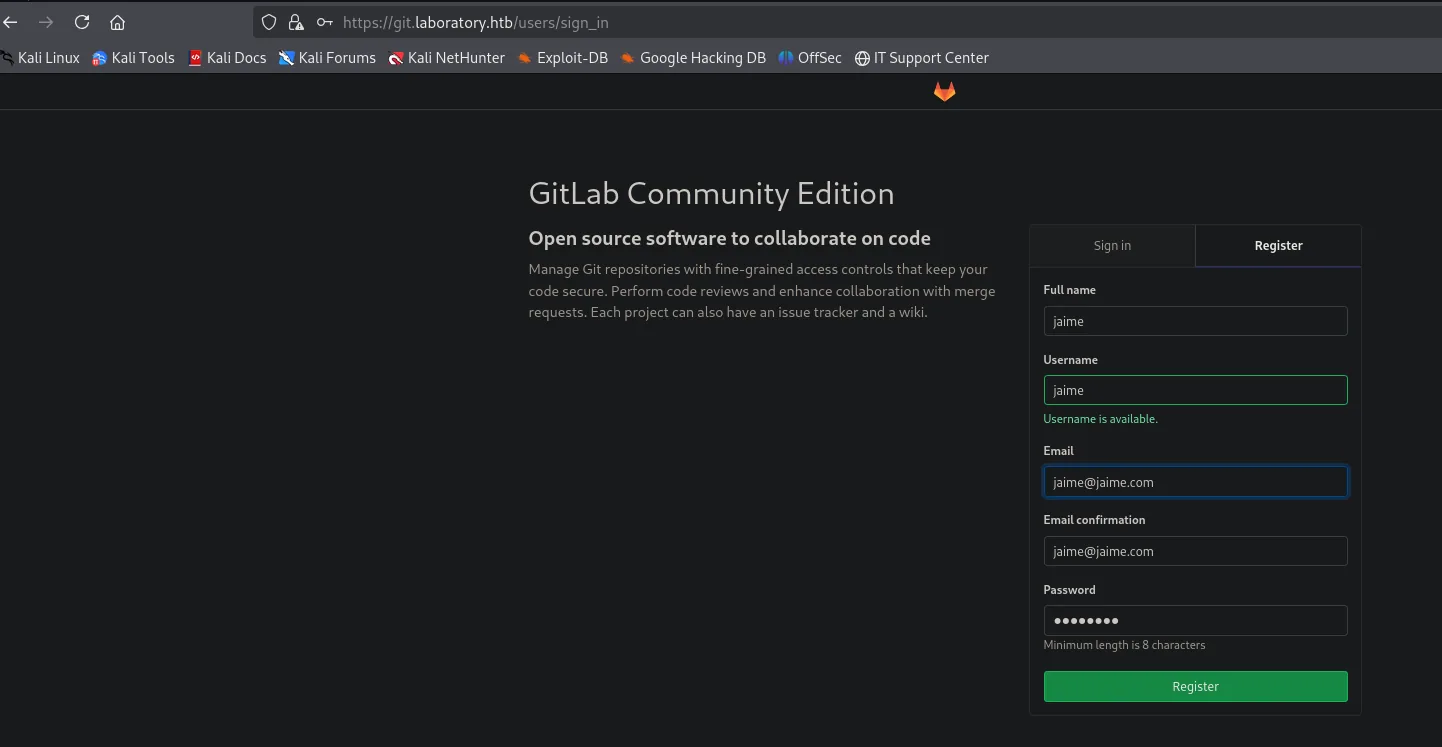Click the Full name input field
The height and width of the screenshot is (747, 1442).
click(x=1195, y=321)
